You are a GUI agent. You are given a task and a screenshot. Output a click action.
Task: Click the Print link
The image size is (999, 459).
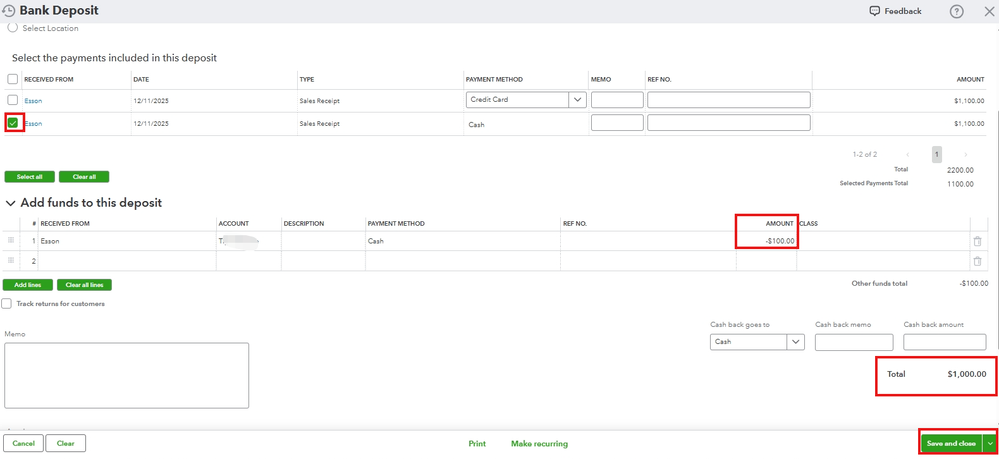coord(477,444)
